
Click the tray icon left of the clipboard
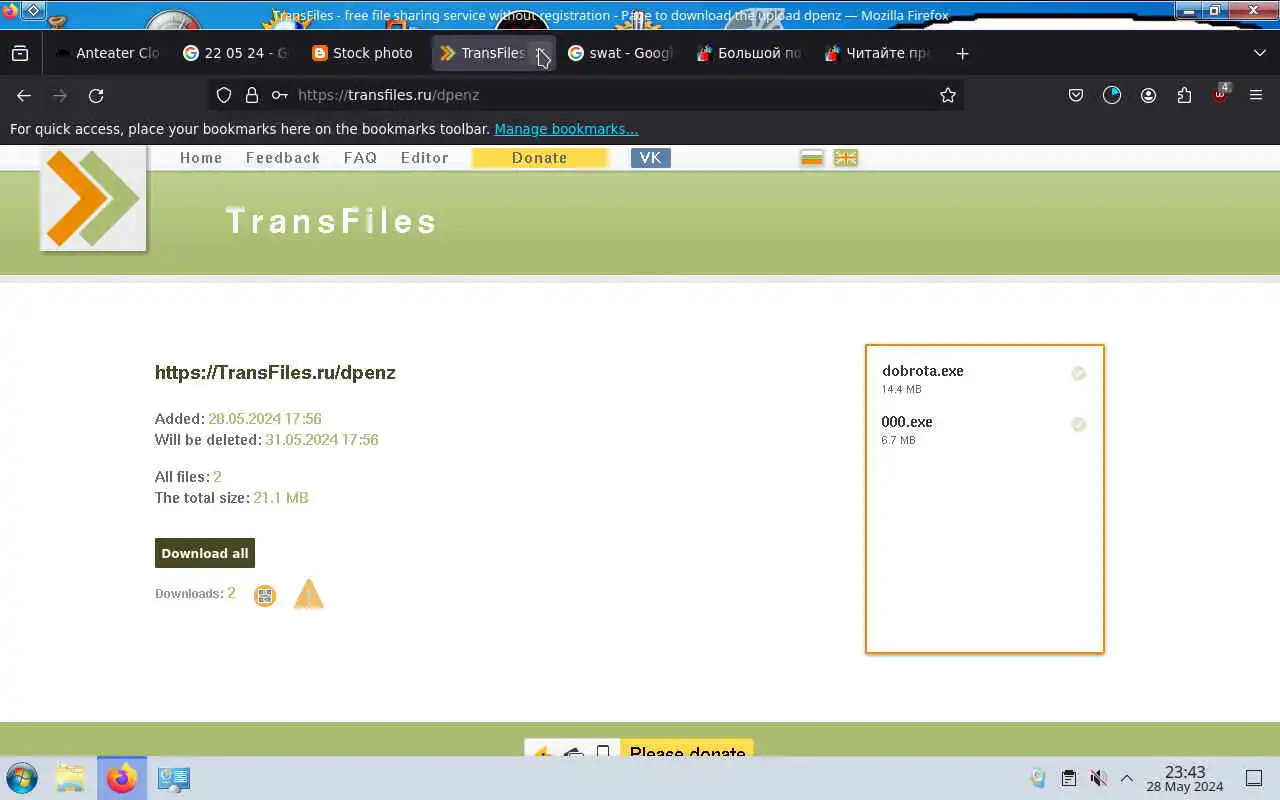(x=1038, y=778)
